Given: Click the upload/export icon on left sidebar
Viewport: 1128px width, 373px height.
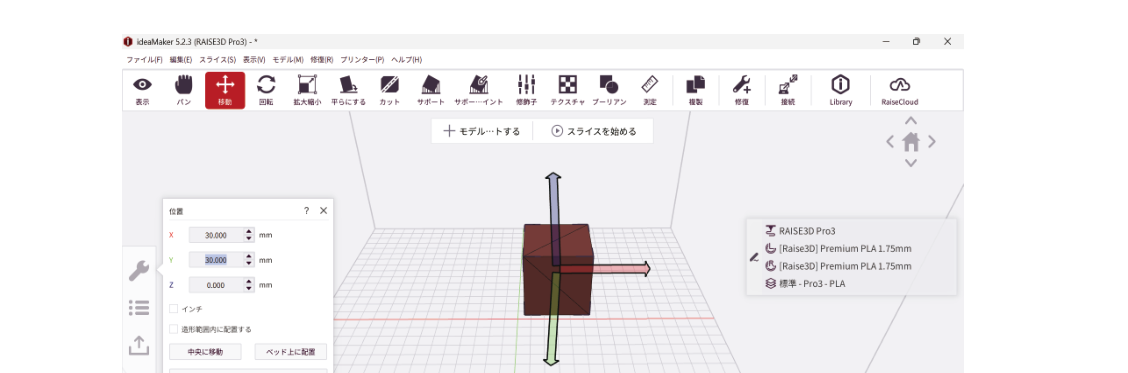Looking at the screenshot, I should coord(138,346).
